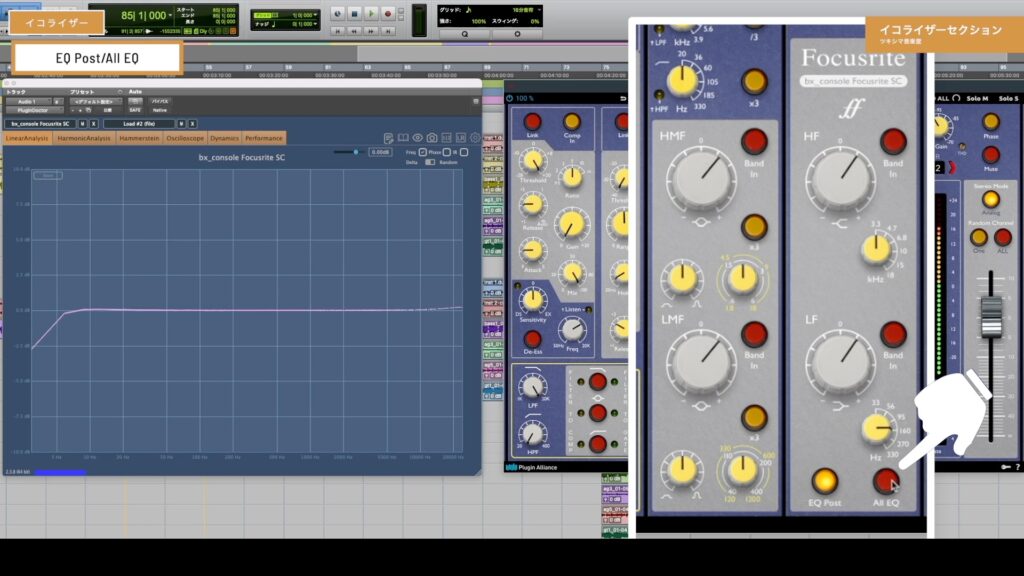Viewport: 1024px width, 576px height.
Task: Click the HMF gain knob
Action: [x=701, y=179]
